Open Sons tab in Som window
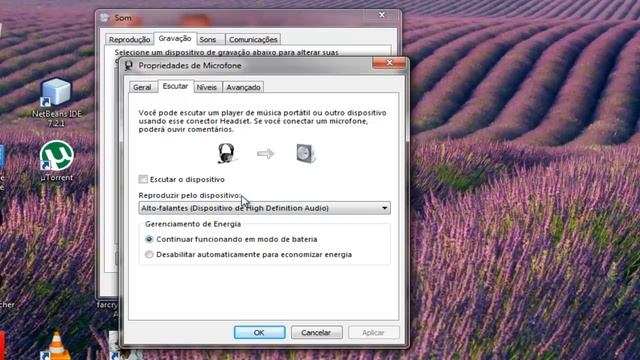Image resolution: width=640 pixels, height=360 pixels. (x=208, y=40)
